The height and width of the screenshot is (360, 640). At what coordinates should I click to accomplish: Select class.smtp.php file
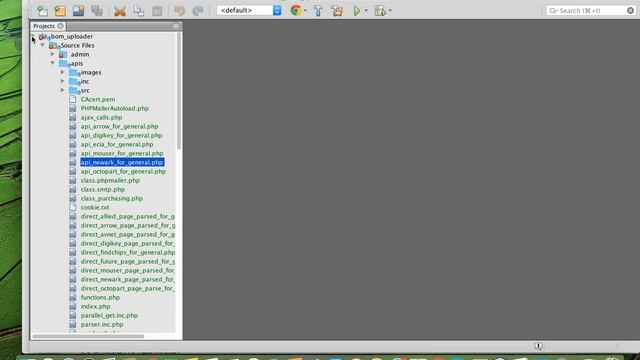click(102, 189)
